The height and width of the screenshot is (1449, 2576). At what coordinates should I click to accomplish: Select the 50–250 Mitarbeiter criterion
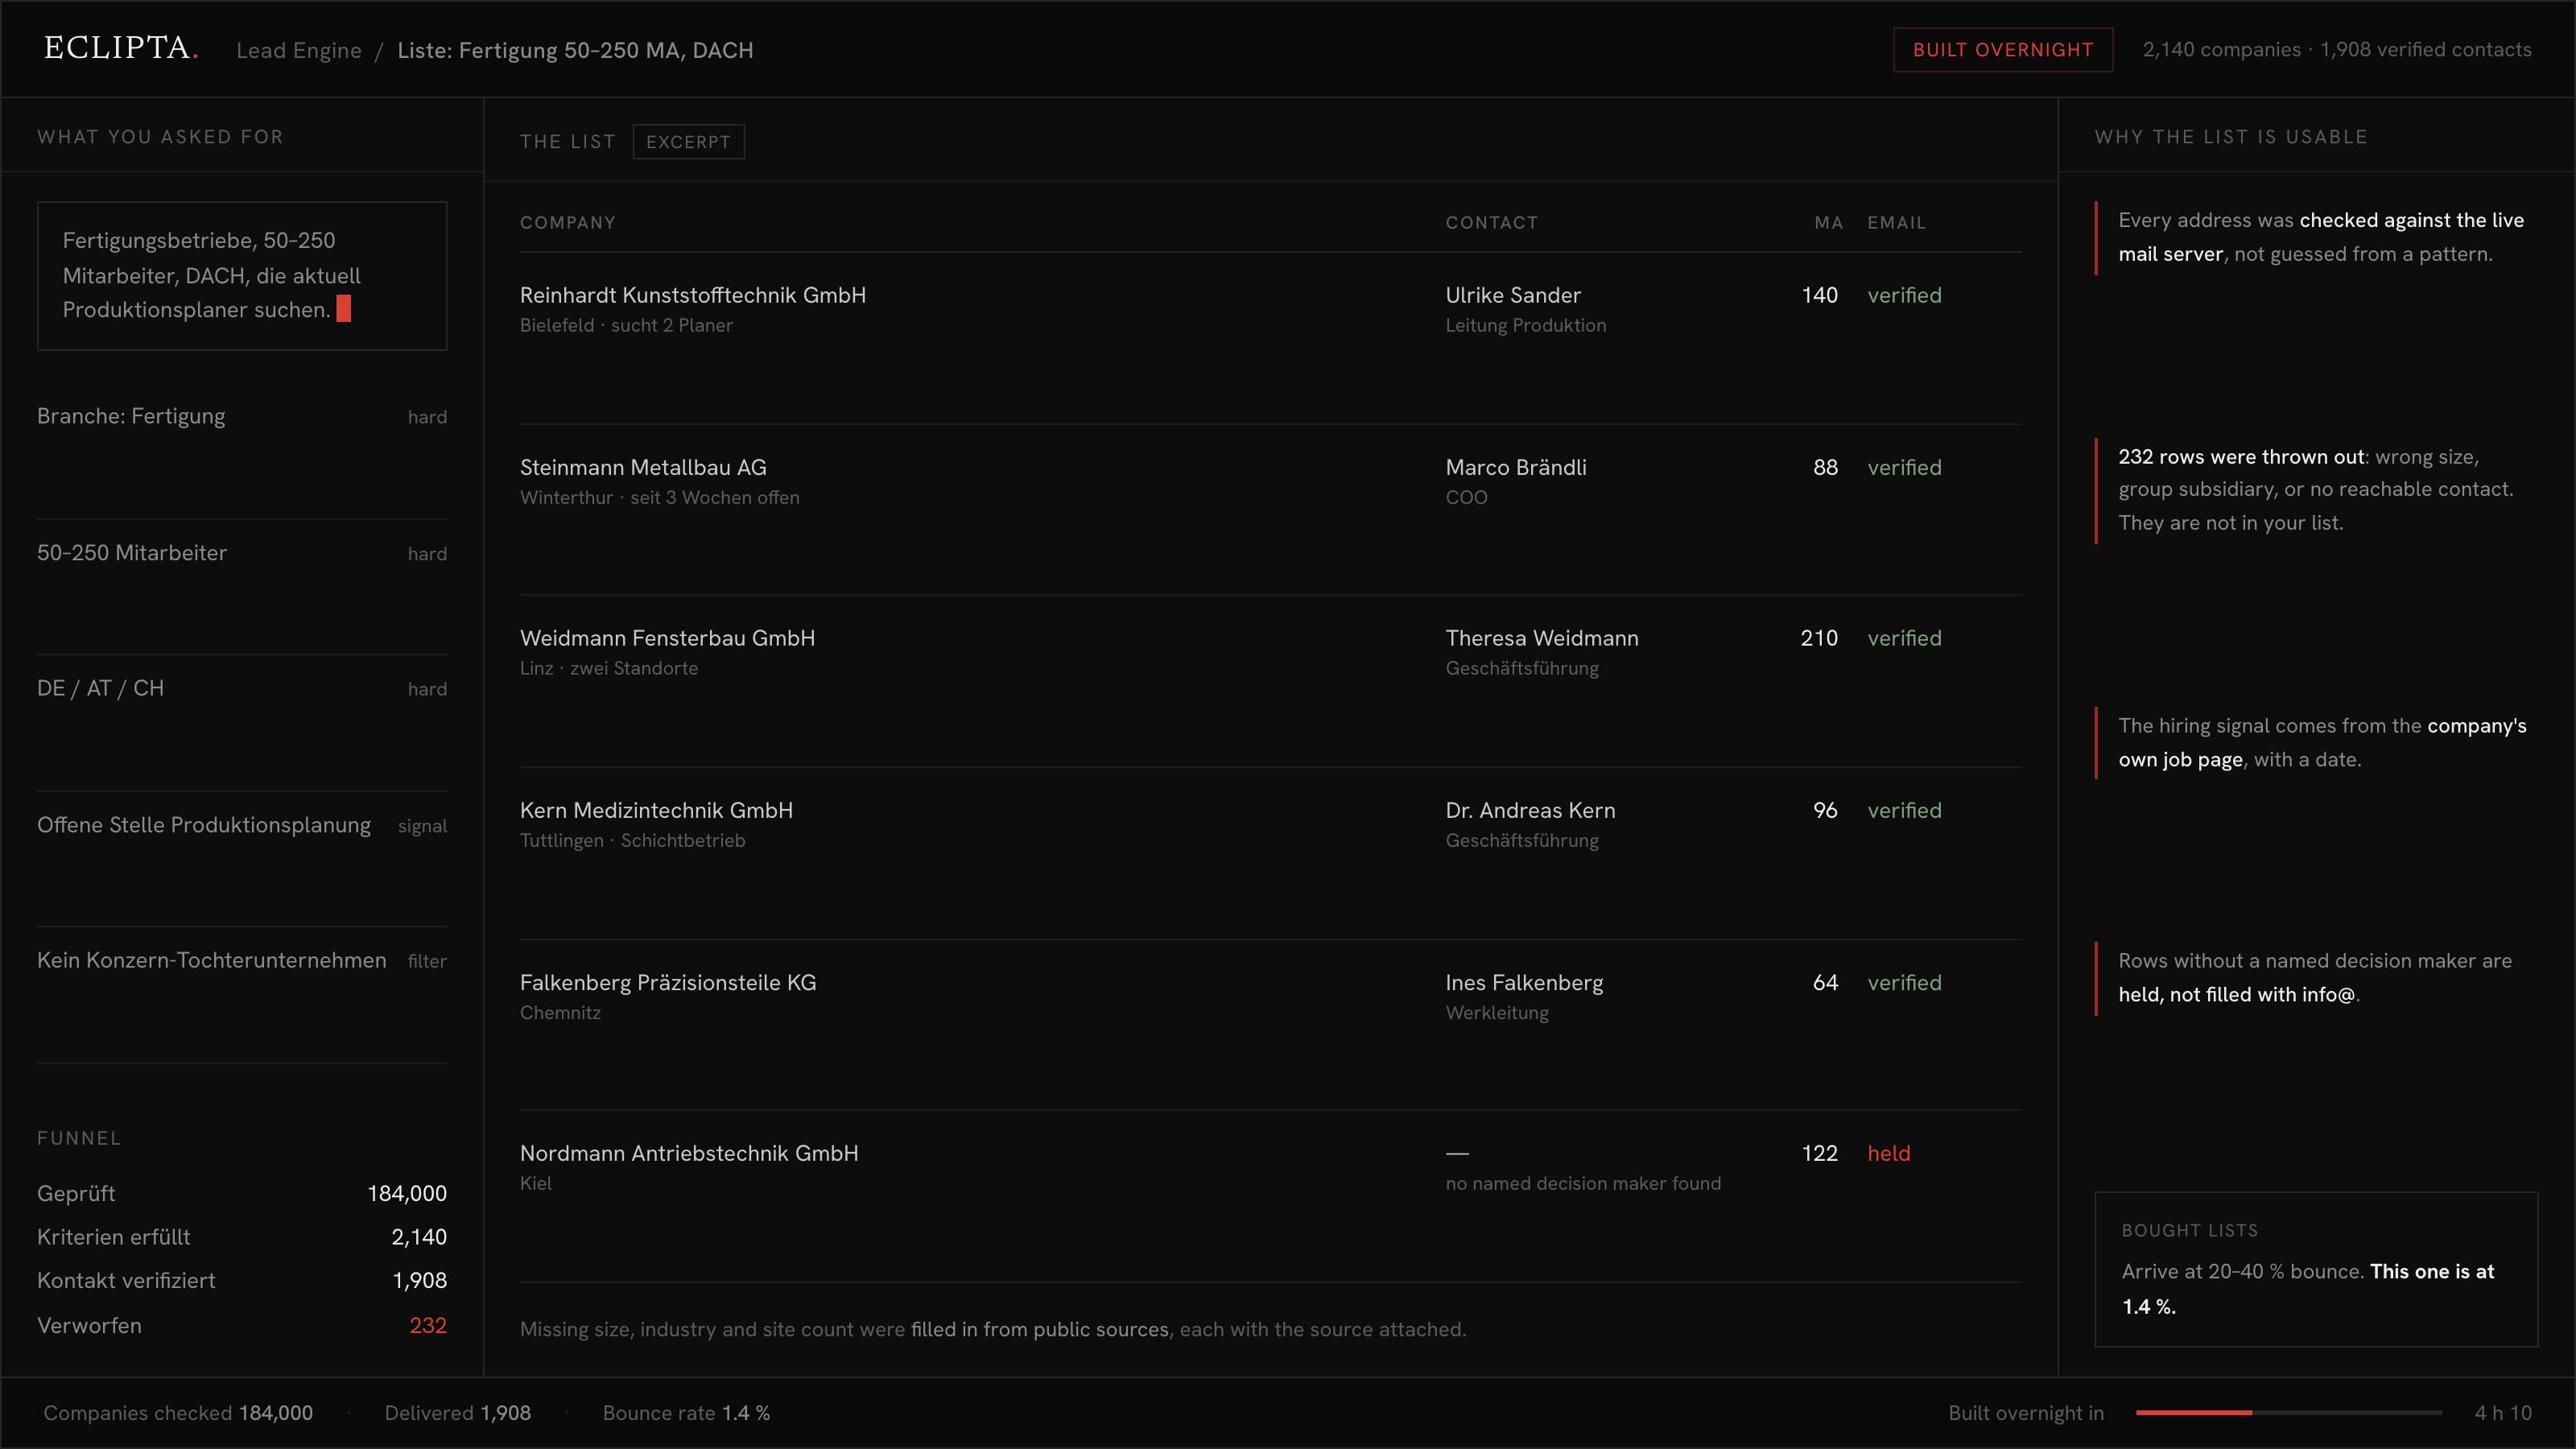coord(242,553)
